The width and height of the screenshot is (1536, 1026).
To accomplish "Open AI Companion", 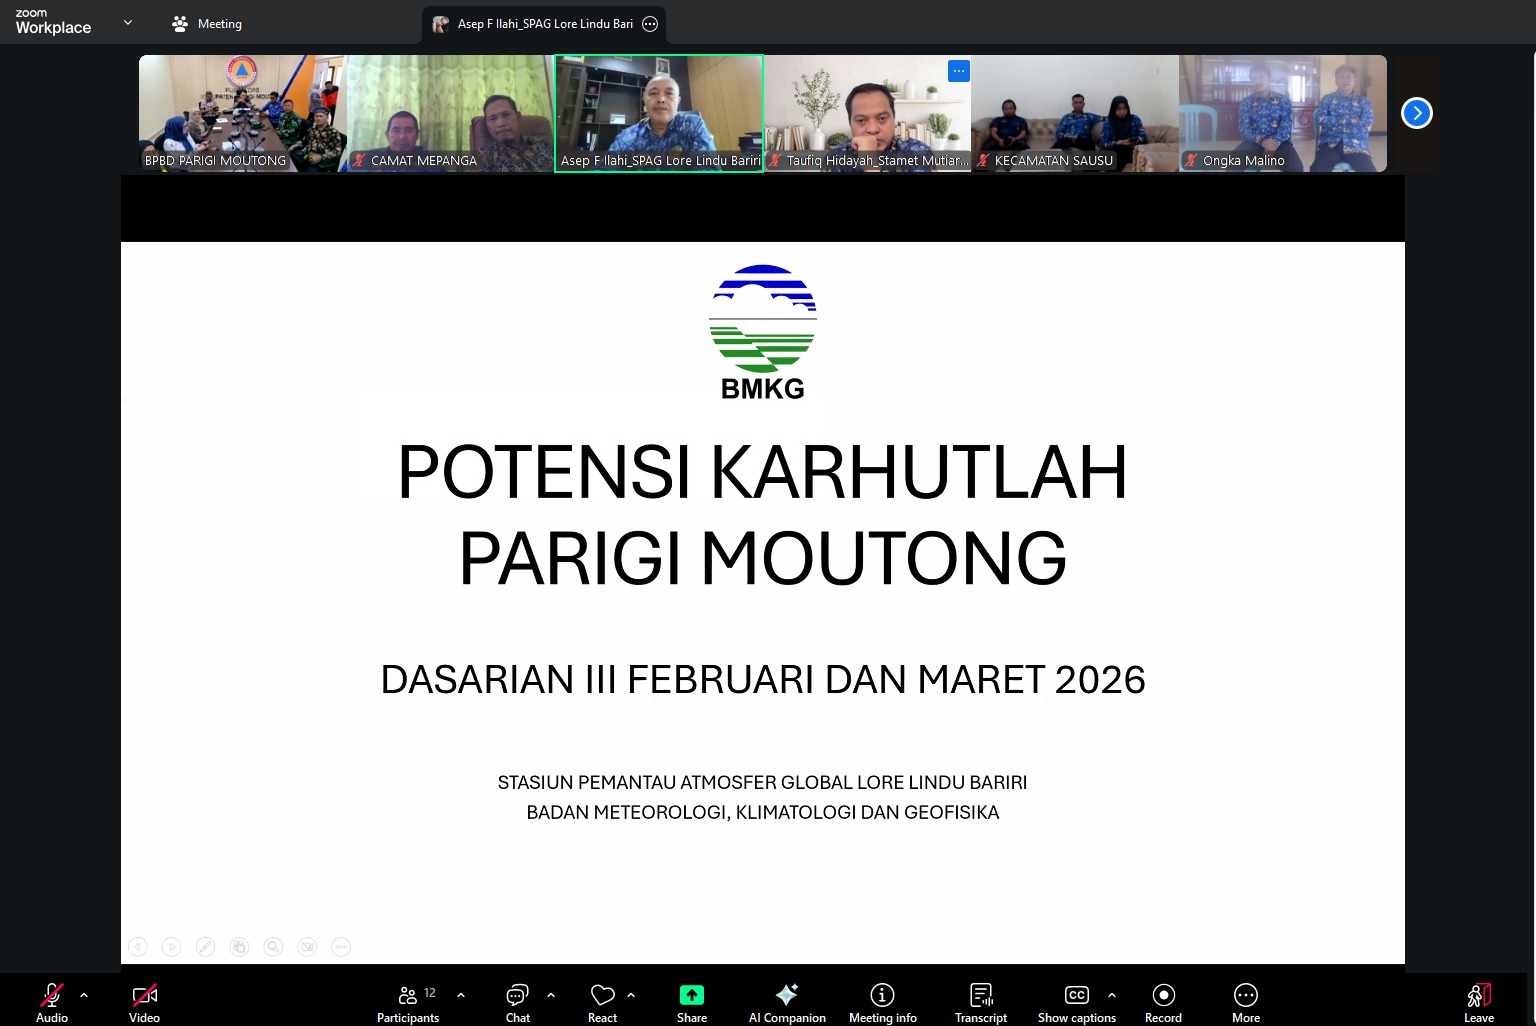I will click(x=787, y=1002).
